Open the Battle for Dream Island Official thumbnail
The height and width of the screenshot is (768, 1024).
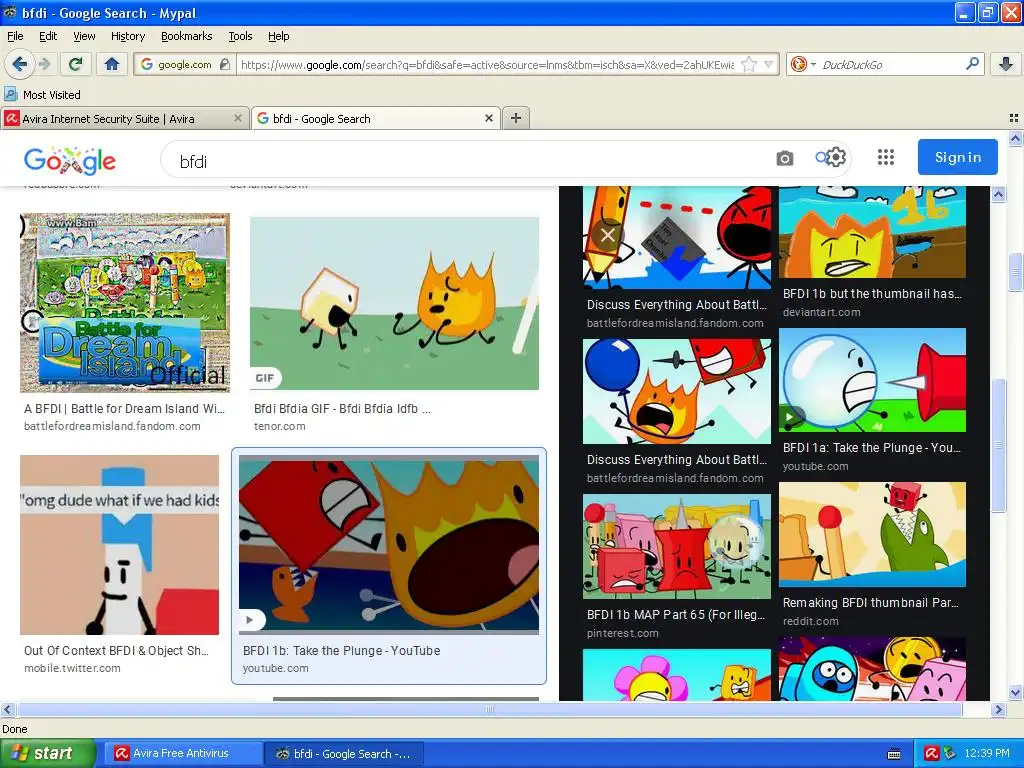[125, 302]
